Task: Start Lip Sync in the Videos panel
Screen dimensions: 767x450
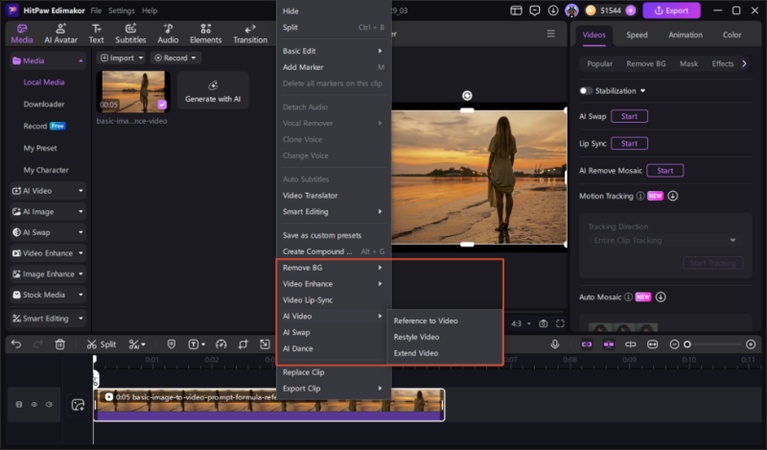Action: tap(629, 144)
